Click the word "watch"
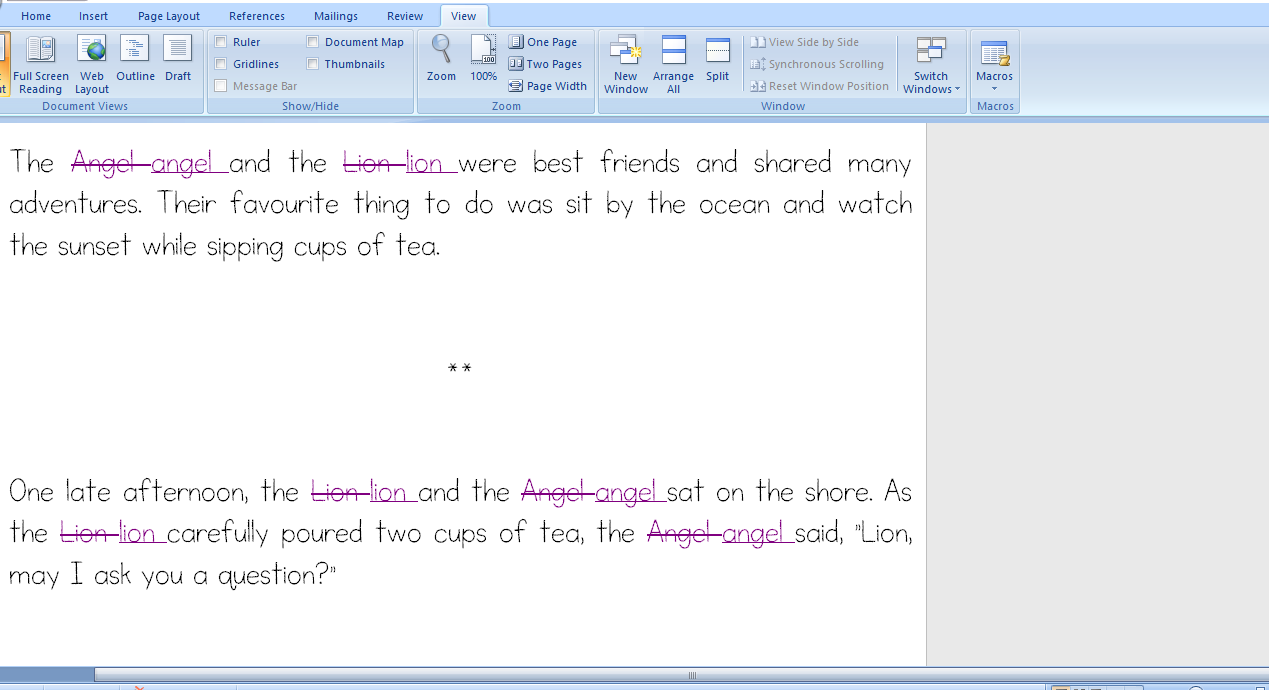1269x690 pixels. (875, 204)
